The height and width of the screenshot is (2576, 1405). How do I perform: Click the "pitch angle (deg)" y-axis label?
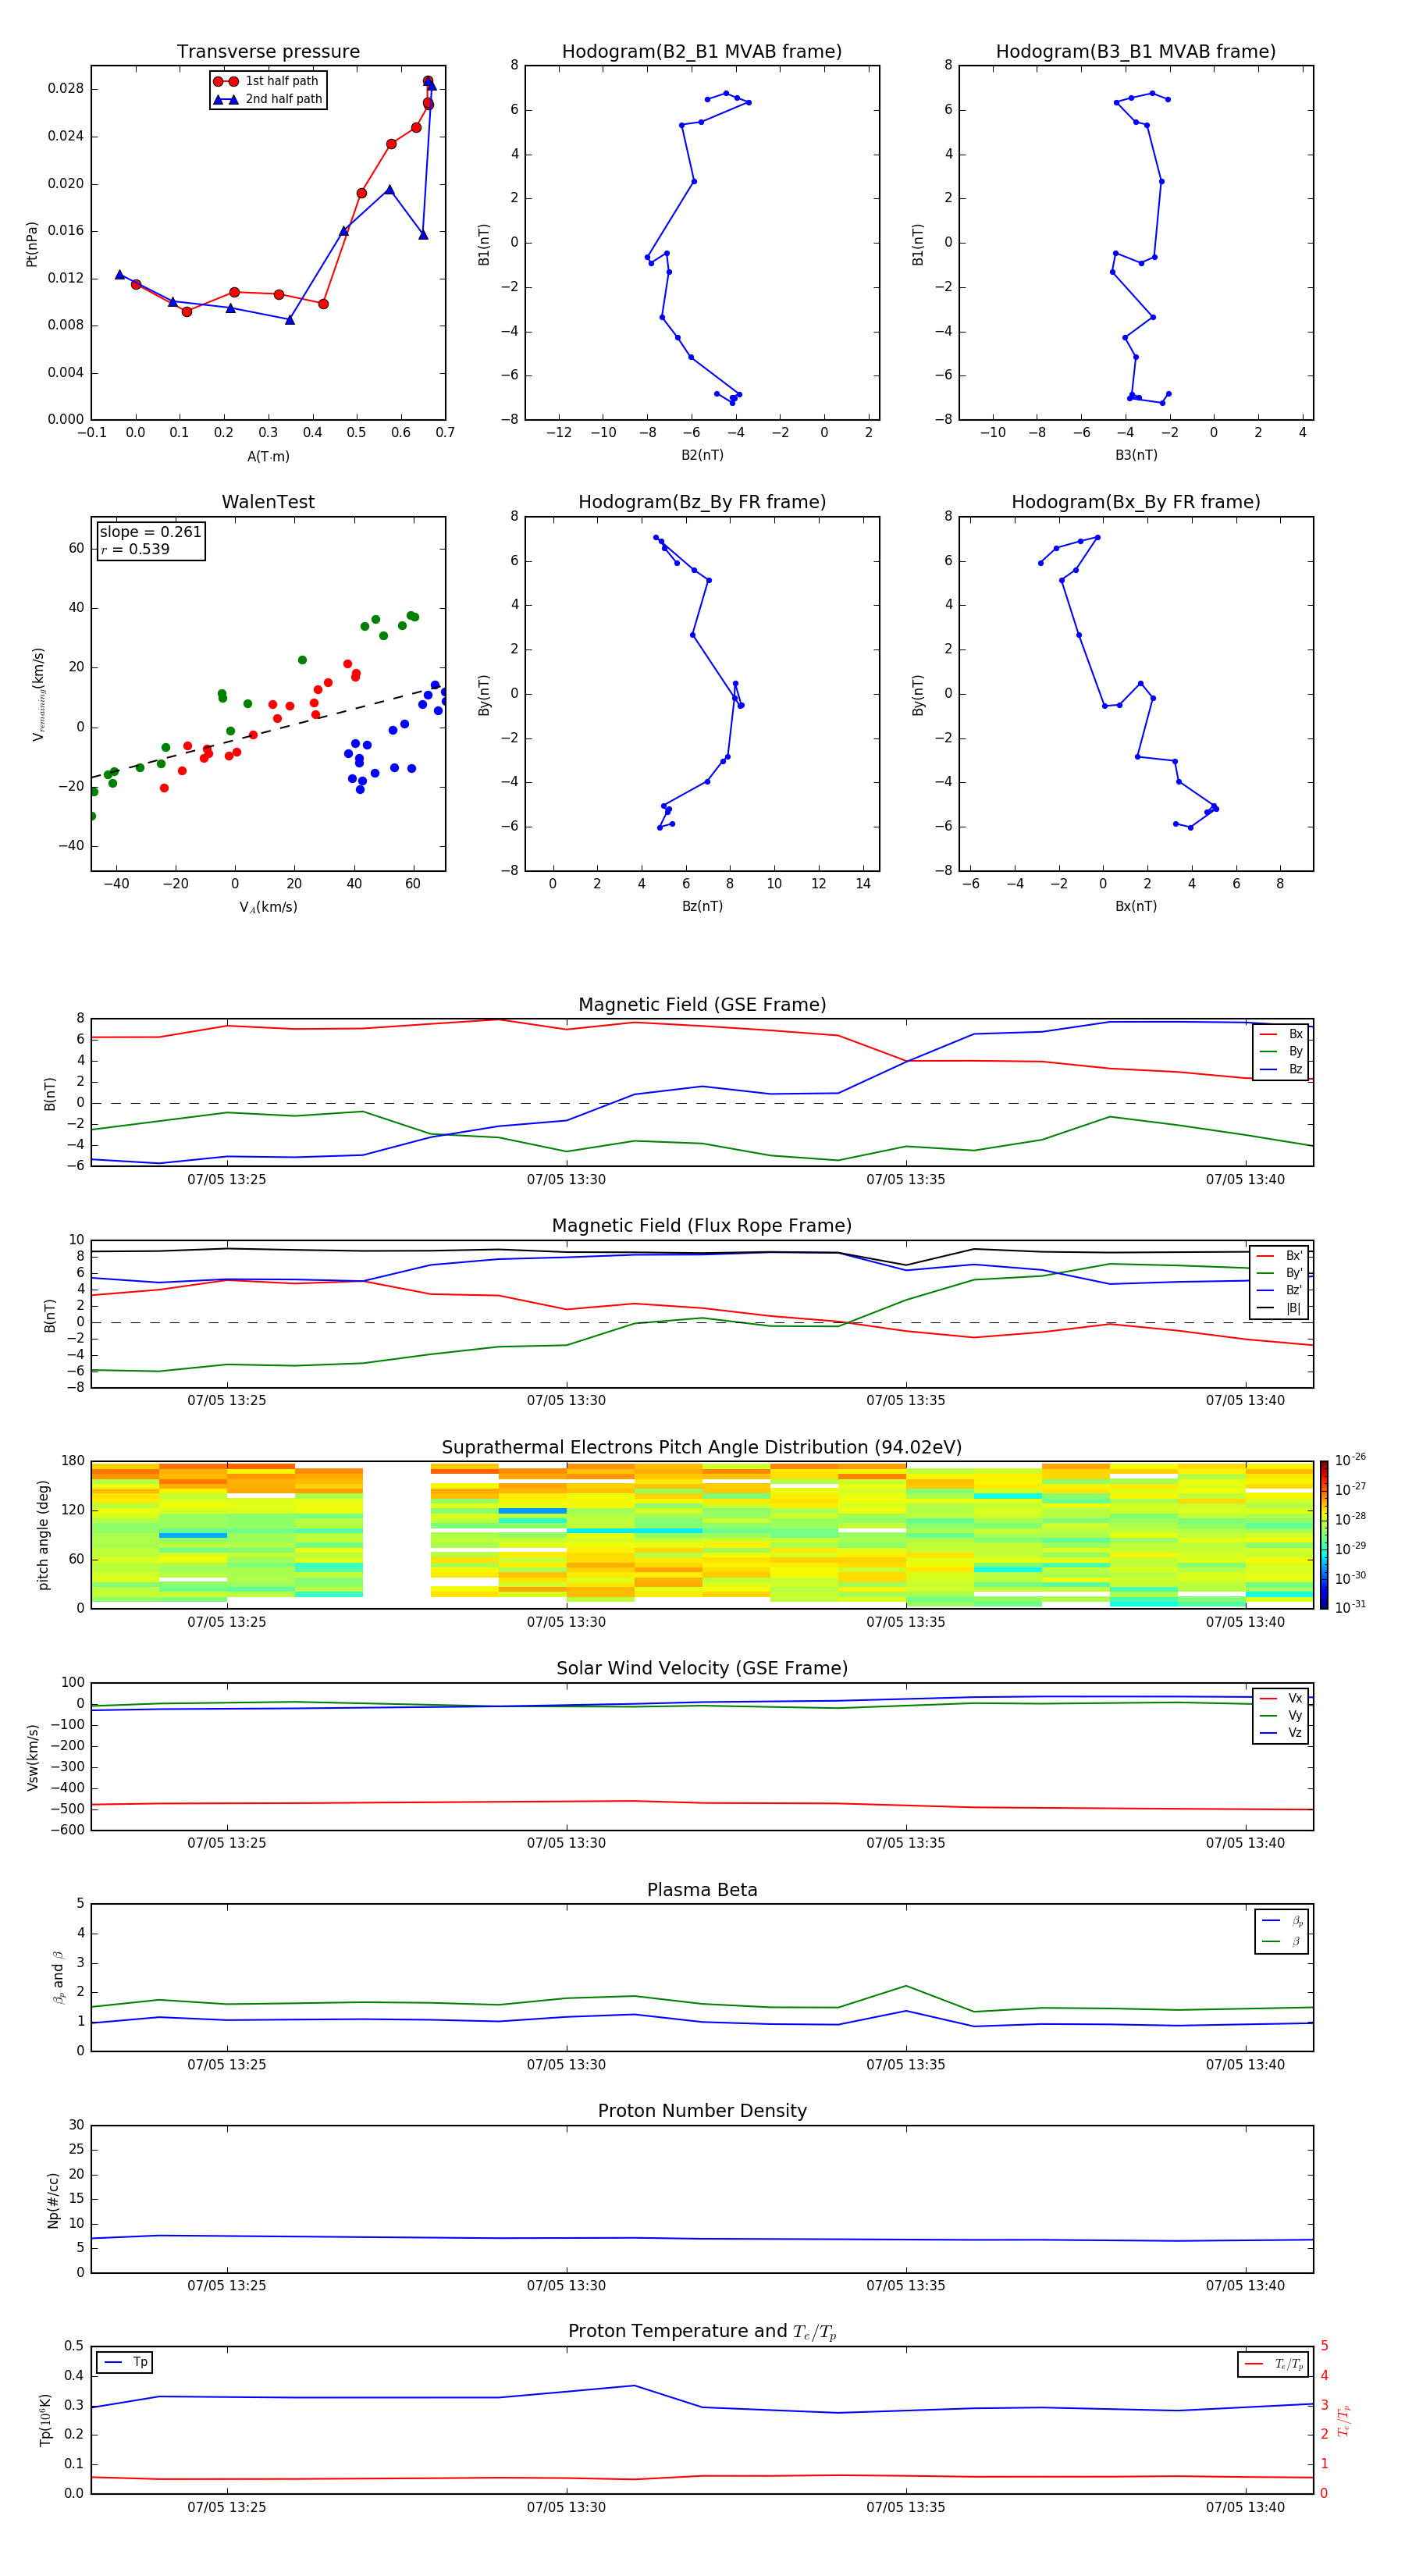[x=43, y=1535]
